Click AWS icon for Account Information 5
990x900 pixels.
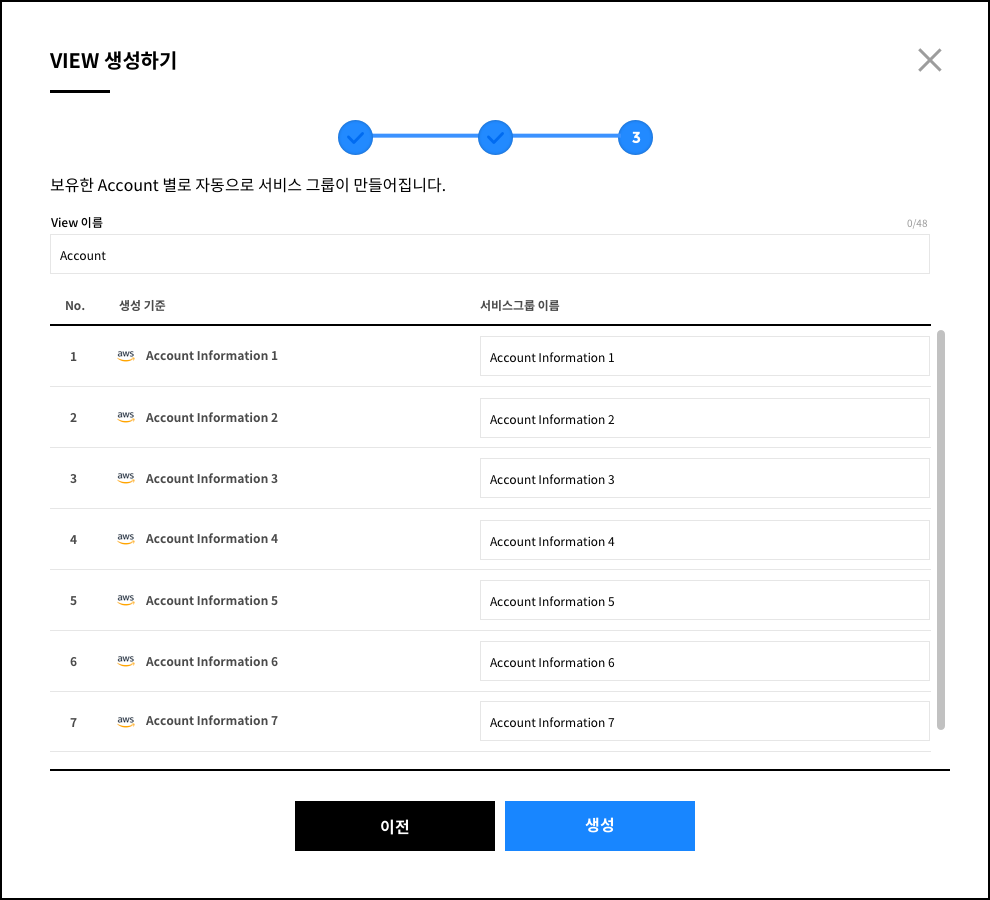point(125,601)
